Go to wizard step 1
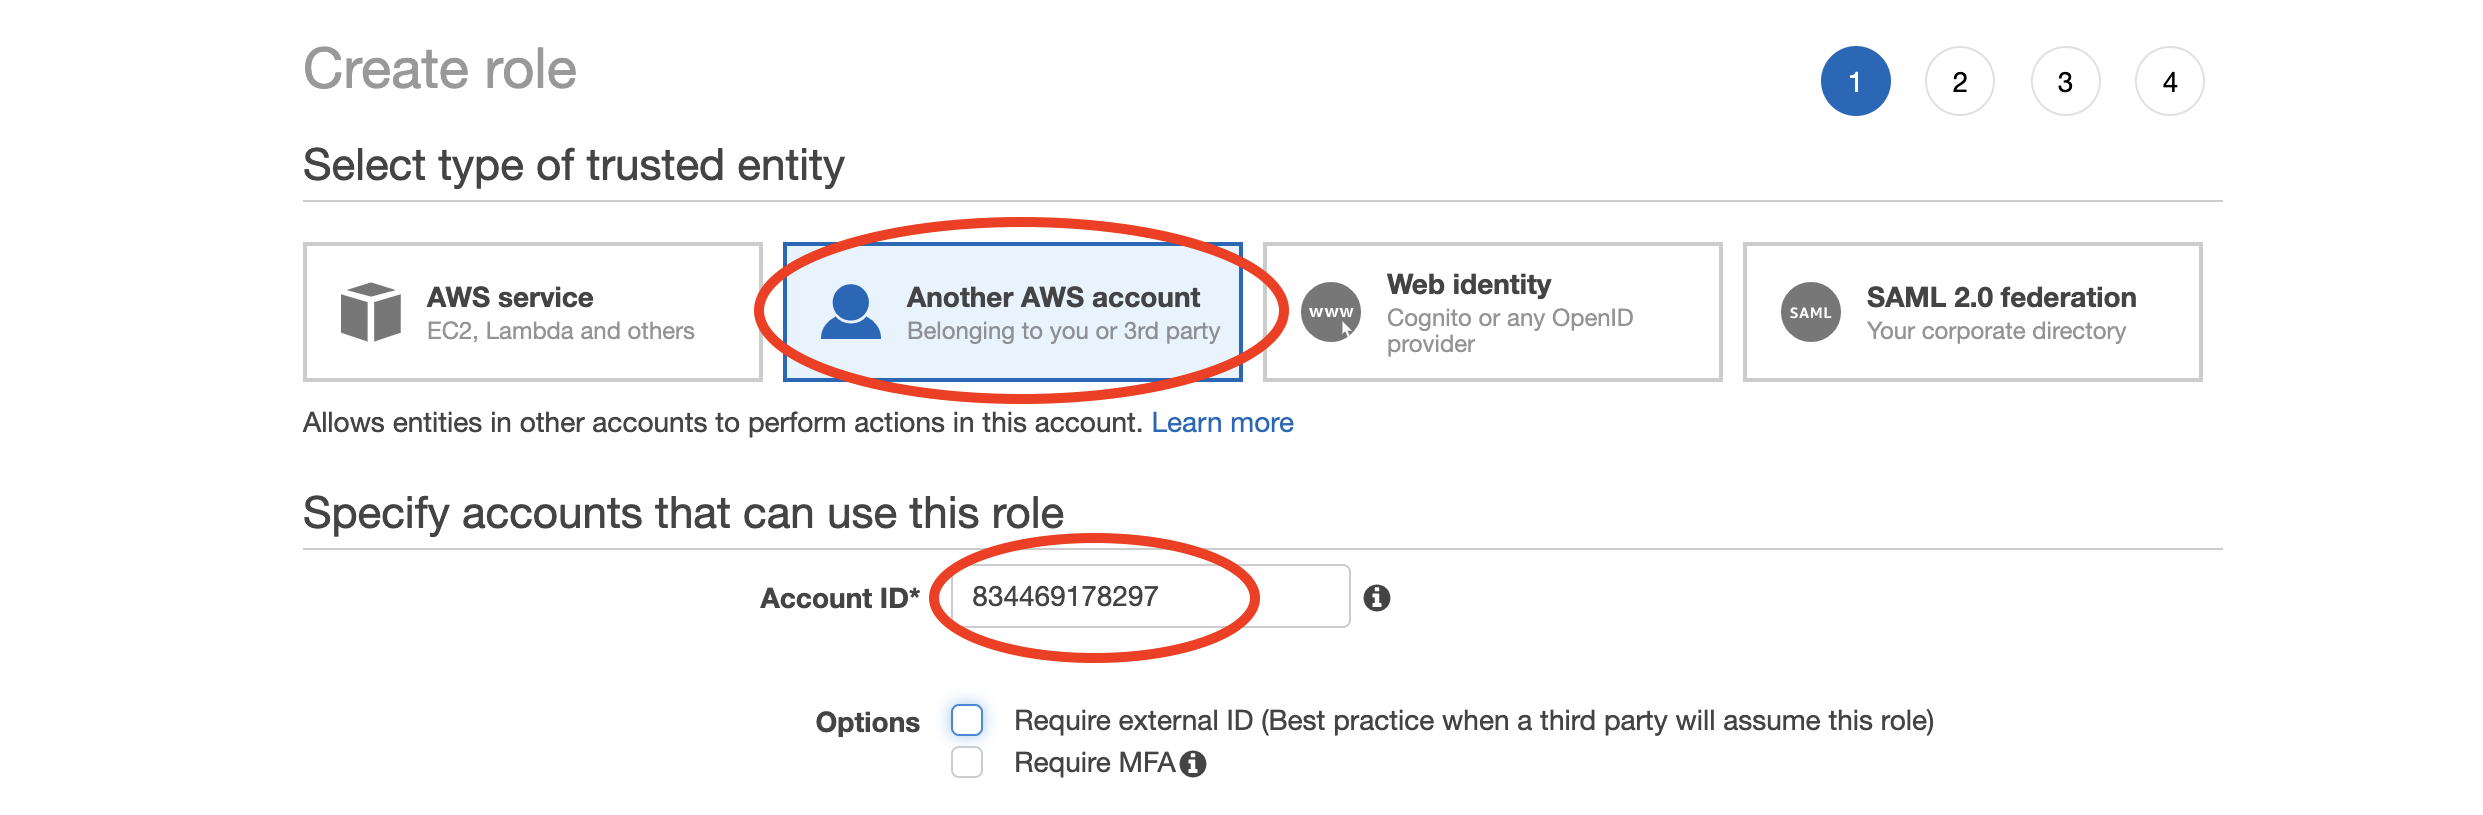The image size is (2483, 815). pyautogui.click(x=1855, y=81)
